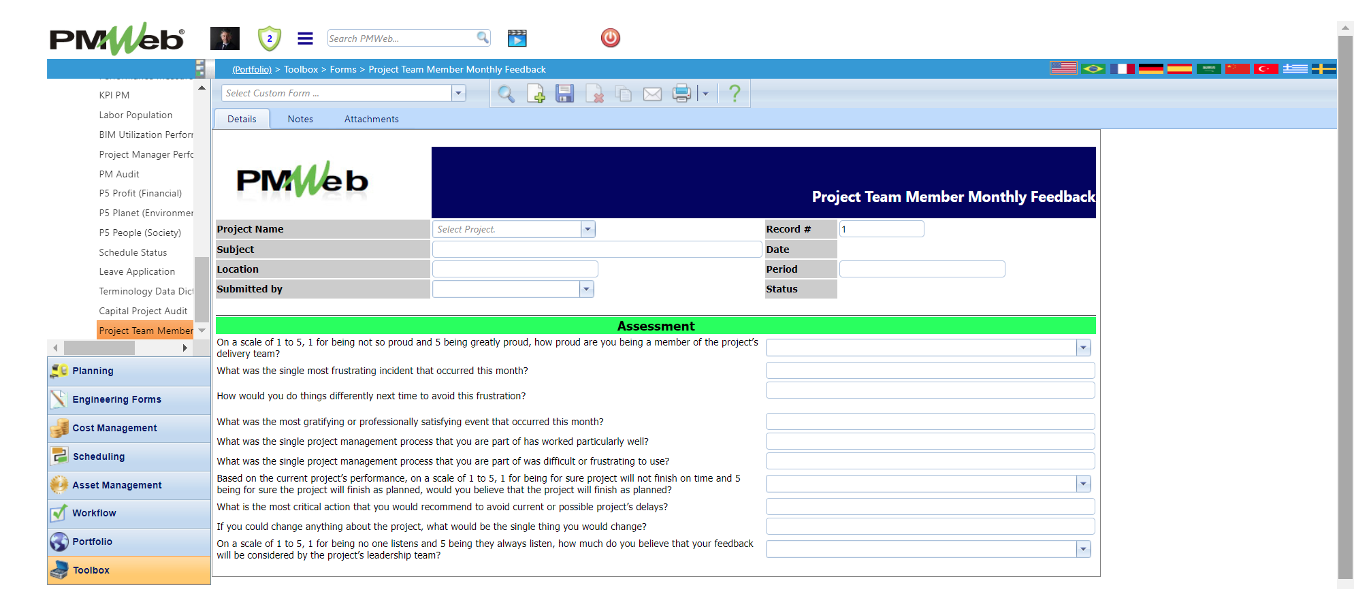The height and width of the screenshot is (613, 1370).
Task: Click the green shield notifications badge
Action: coord(269,38)
